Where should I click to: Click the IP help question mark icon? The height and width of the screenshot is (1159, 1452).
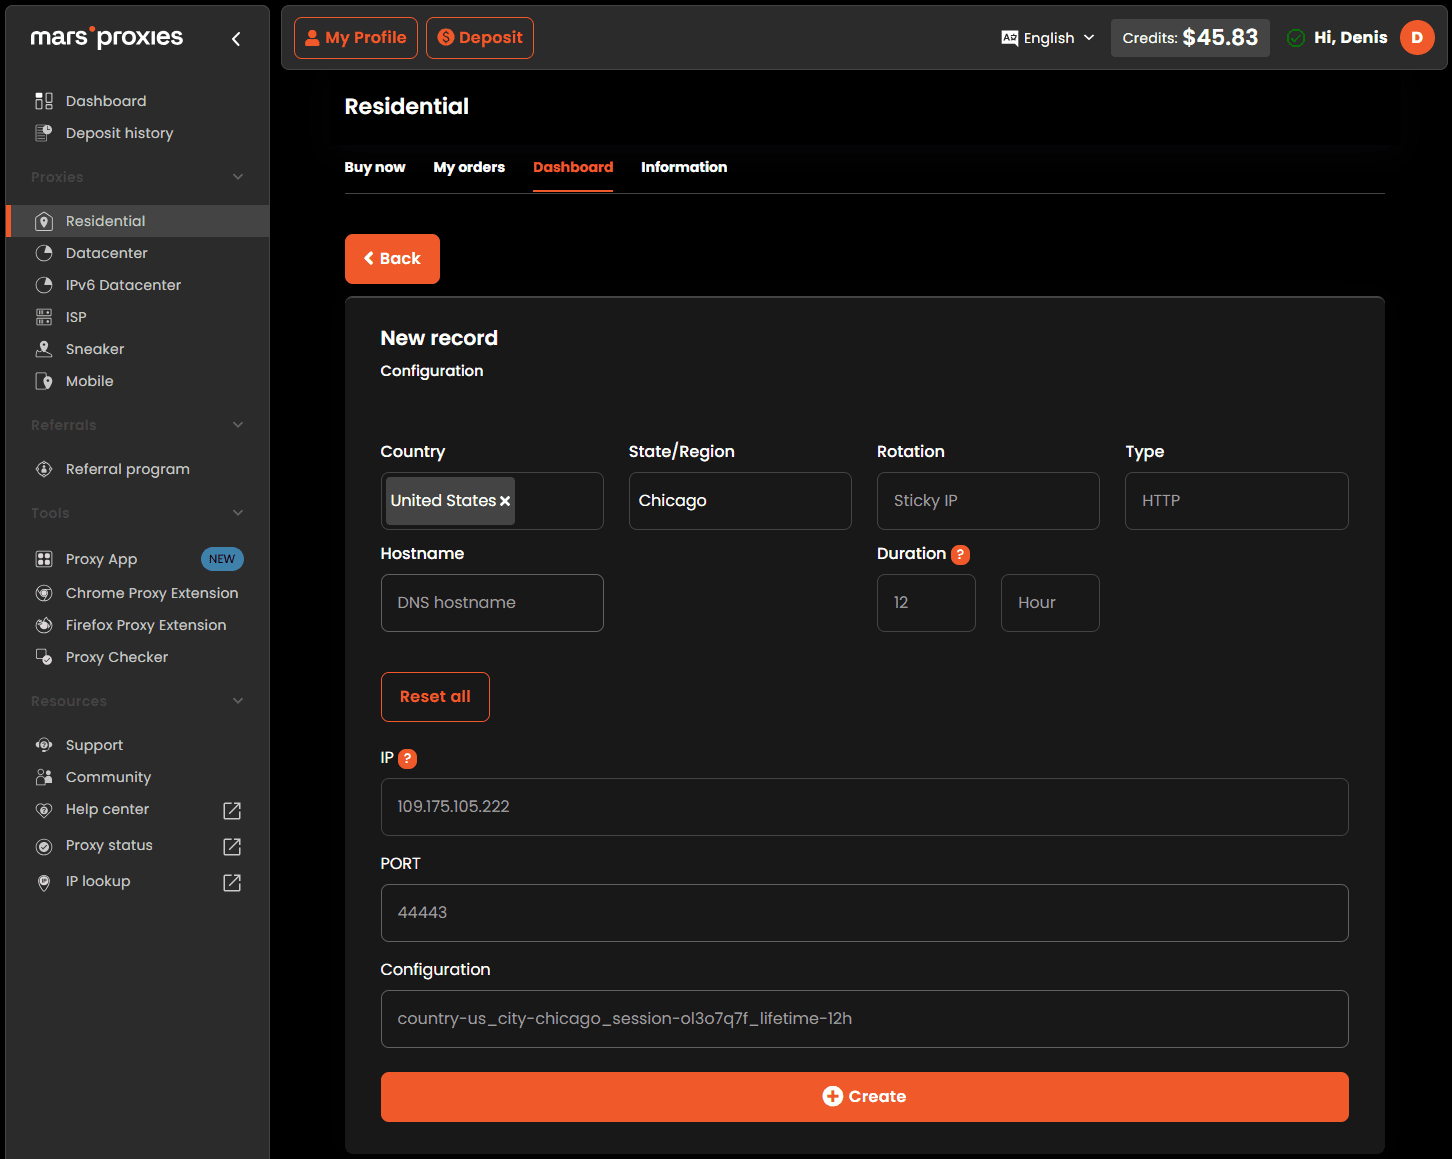tap(407, 759)
